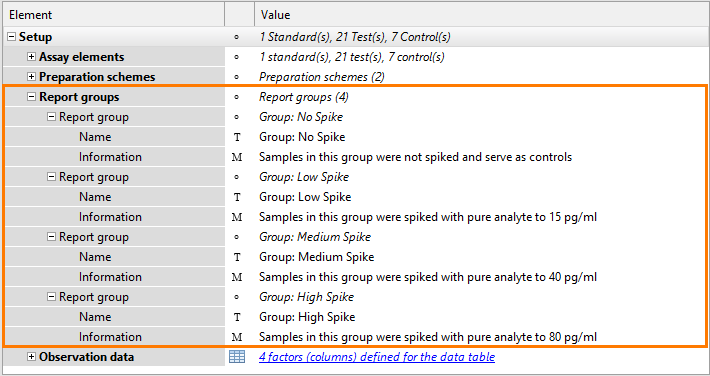
Task: Click the T icon next to Group: Medium Spike
Action: click(x=237, y=257)
